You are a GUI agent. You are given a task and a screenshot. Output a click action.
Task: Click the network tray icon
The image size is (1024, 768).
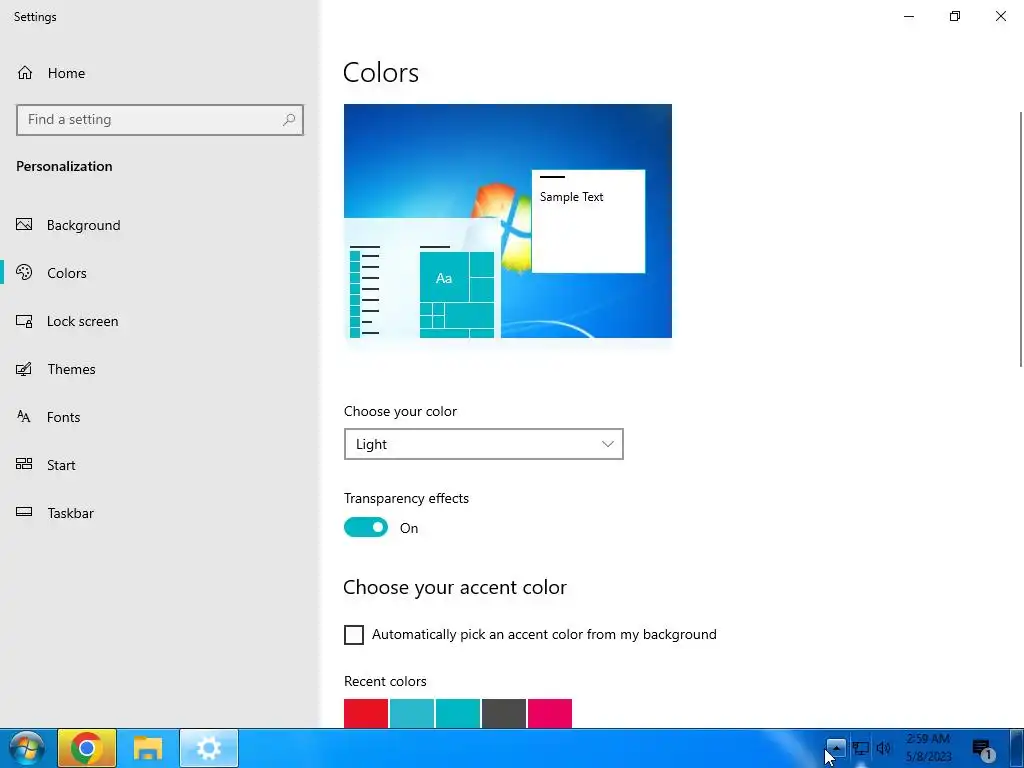tap(861, 748)
